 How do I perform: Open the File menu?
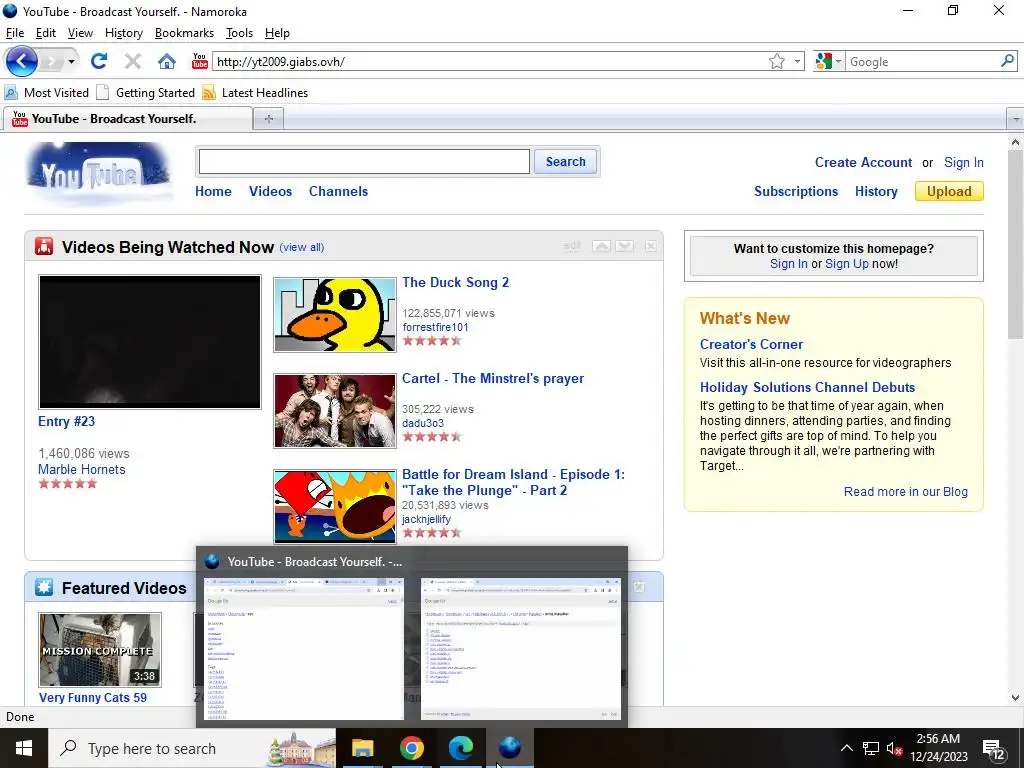[14, 33]
